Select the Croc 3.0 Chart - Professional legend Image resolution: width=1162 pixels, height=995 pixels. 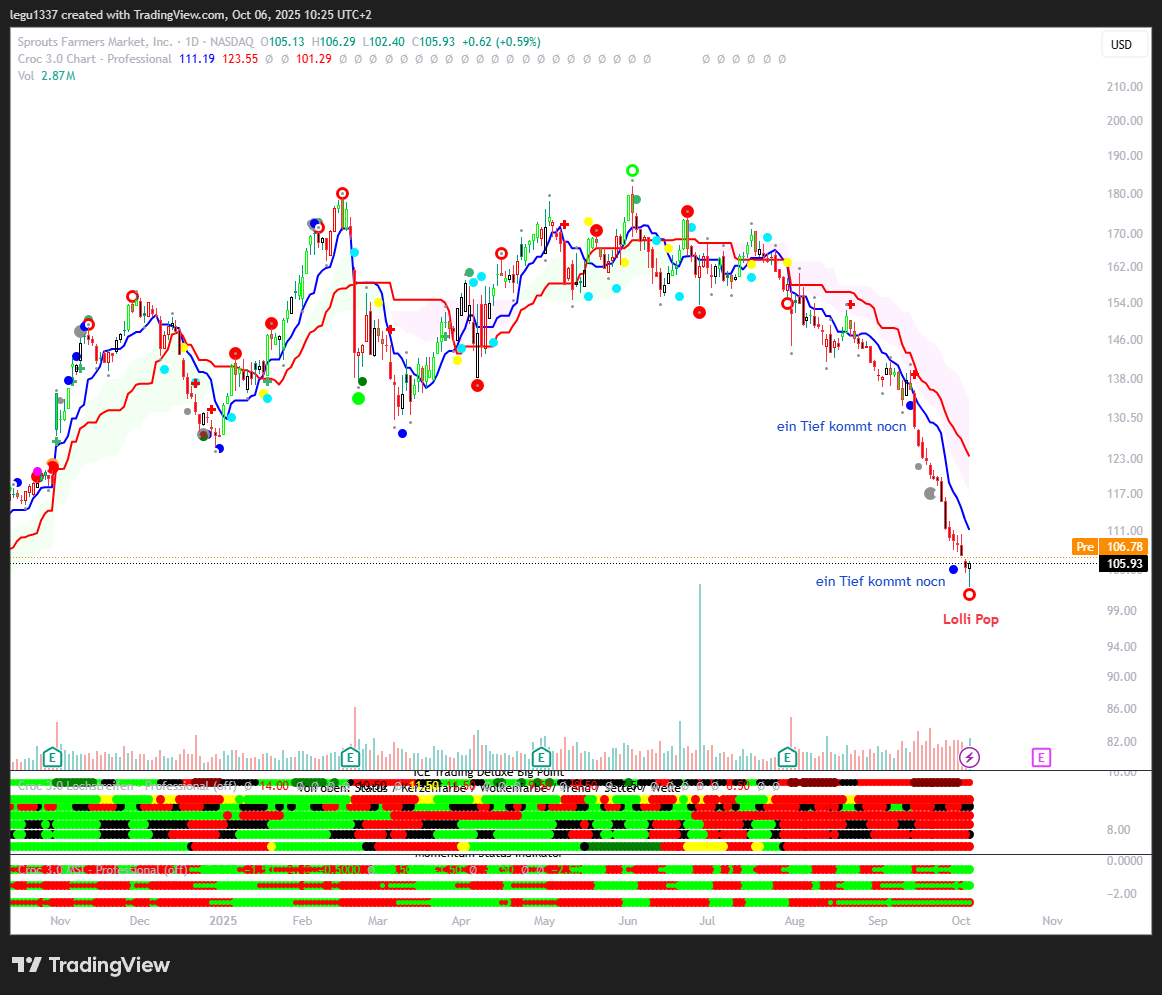(94, 59)
